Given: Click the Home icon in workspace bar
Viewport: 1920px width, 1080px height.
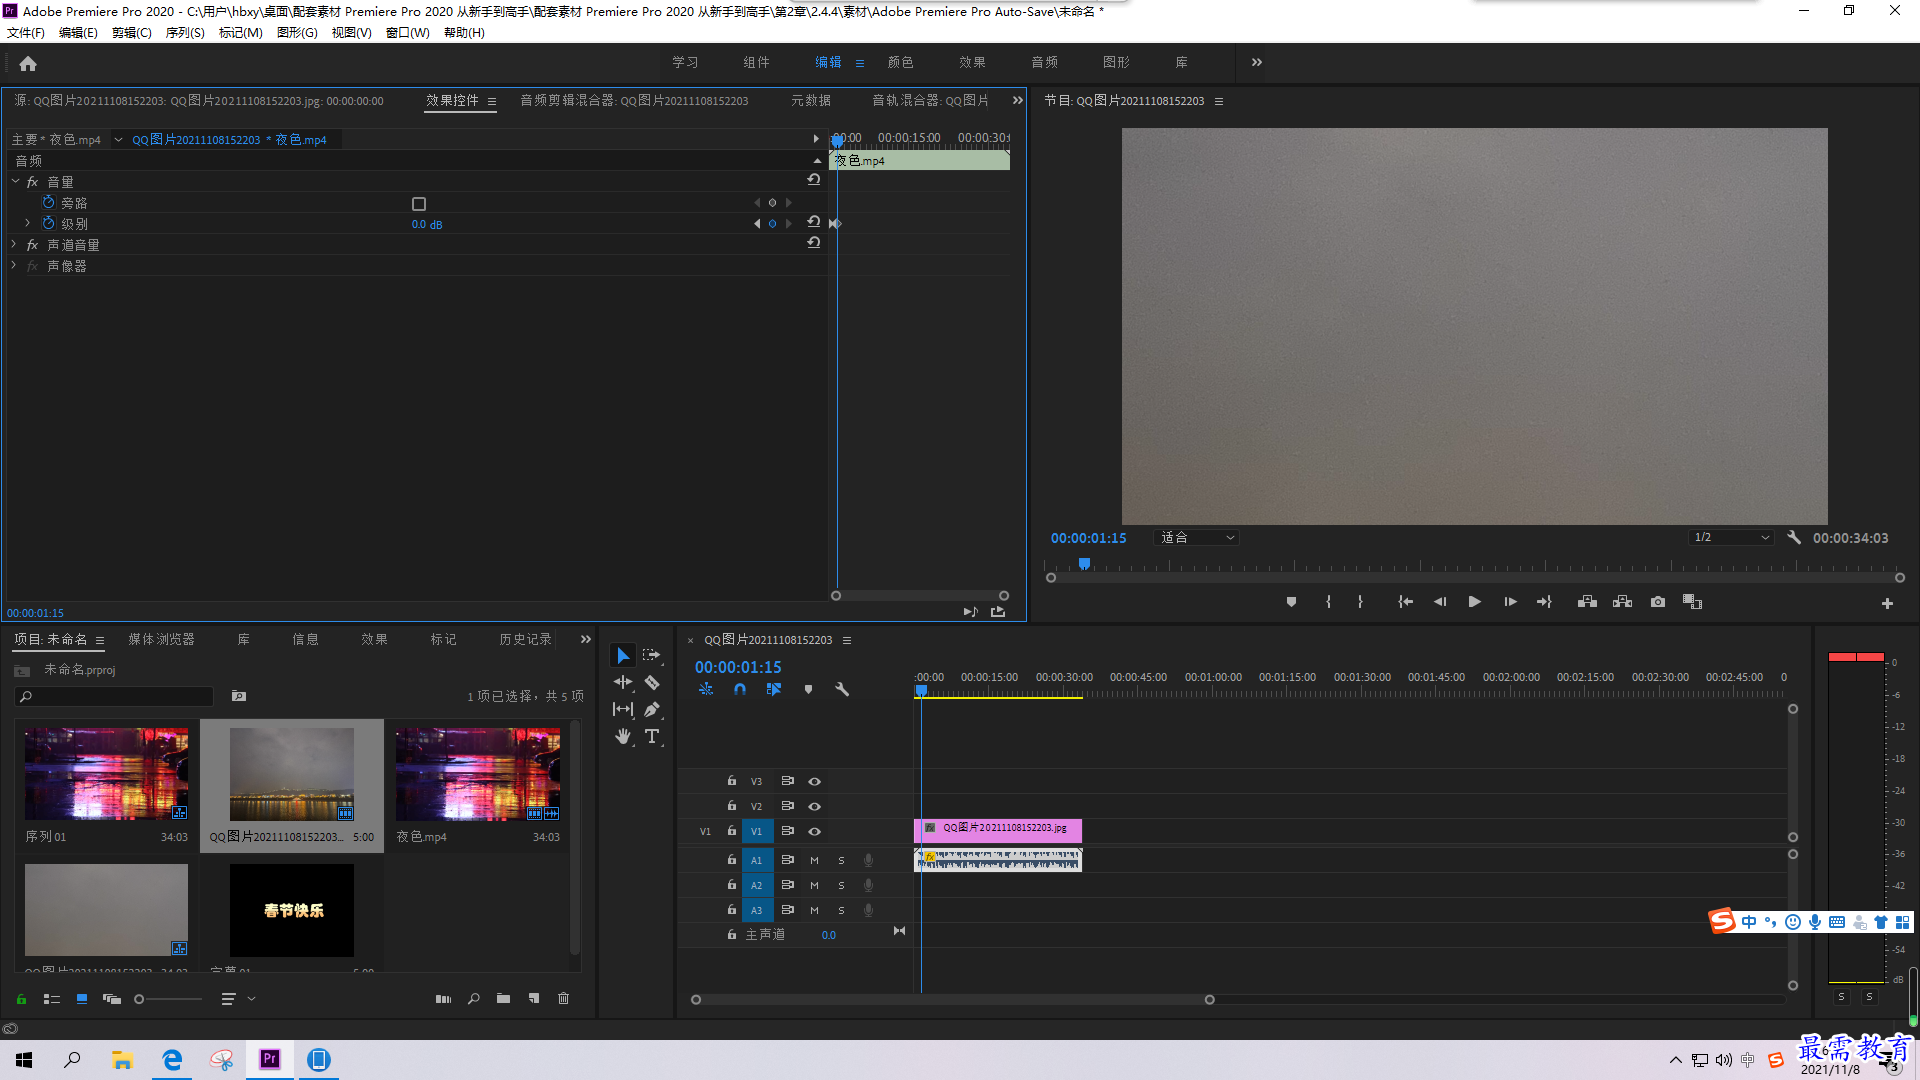Looking at the screenshot, I should (28, 63).
